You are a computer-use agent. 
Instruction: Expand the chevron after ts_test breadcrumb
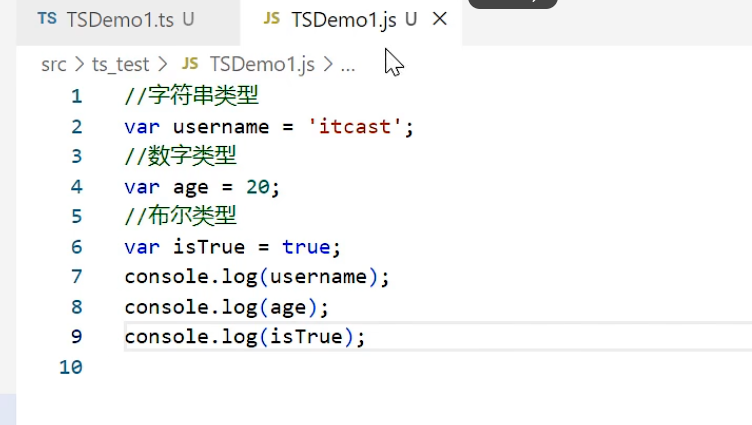[163, 64]
